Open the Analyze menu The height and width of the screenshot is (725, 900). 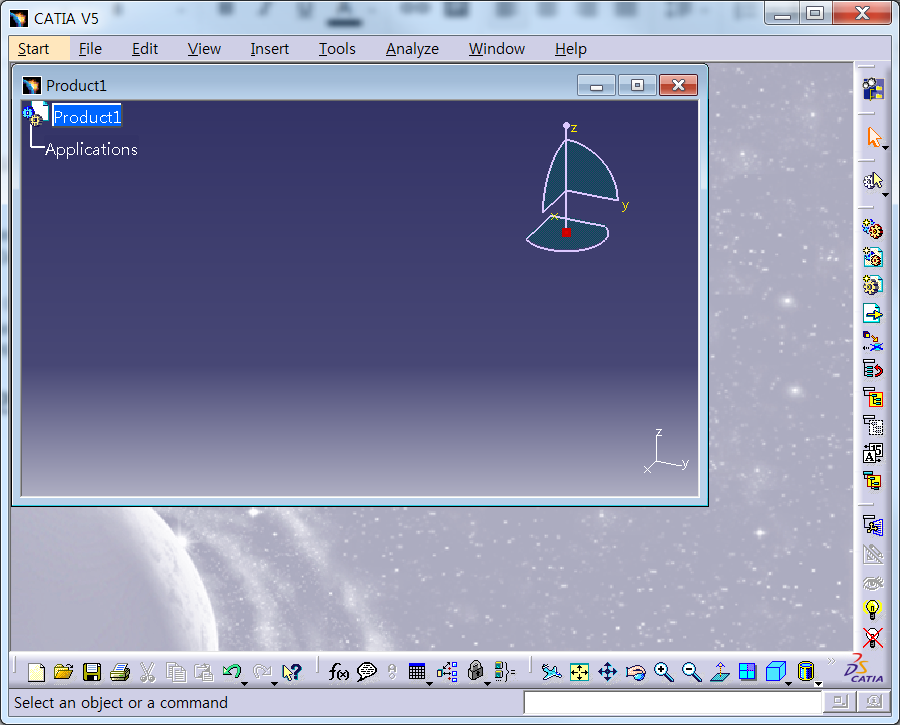coord(412,49)
